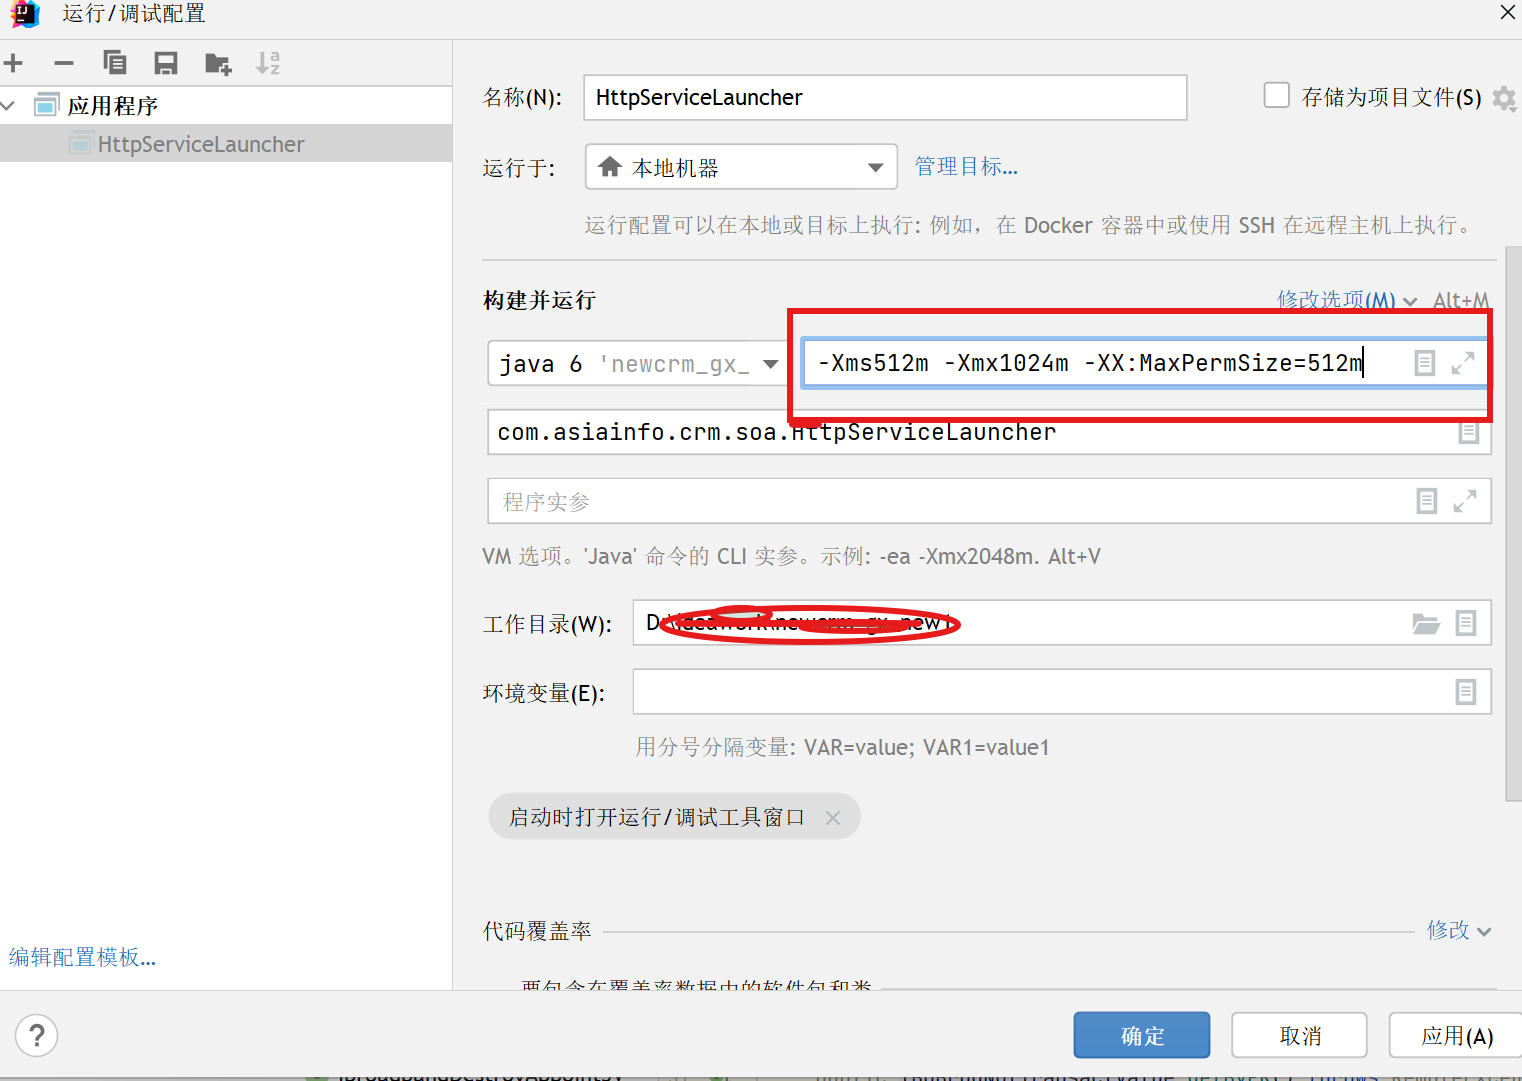Remove 启动时打开运行/调试工具窗口 option
The image size is (1522, 1081).
(833, 816)
